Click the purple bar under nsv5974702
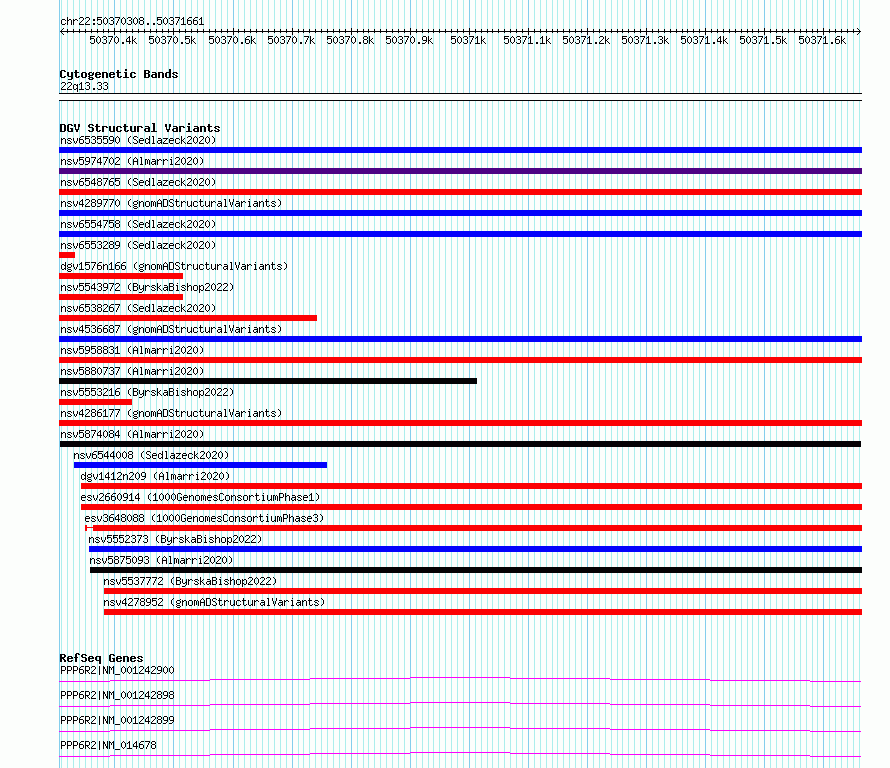The height and width of the screenshot is (768, 890). 460,171
